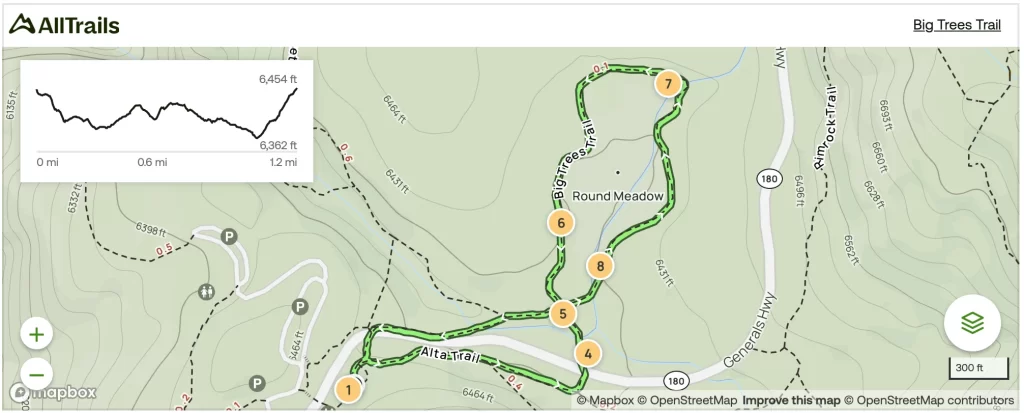Click waypoint marker 7 at the loop top
This screenshot has height=413, width=1024.
668,83
